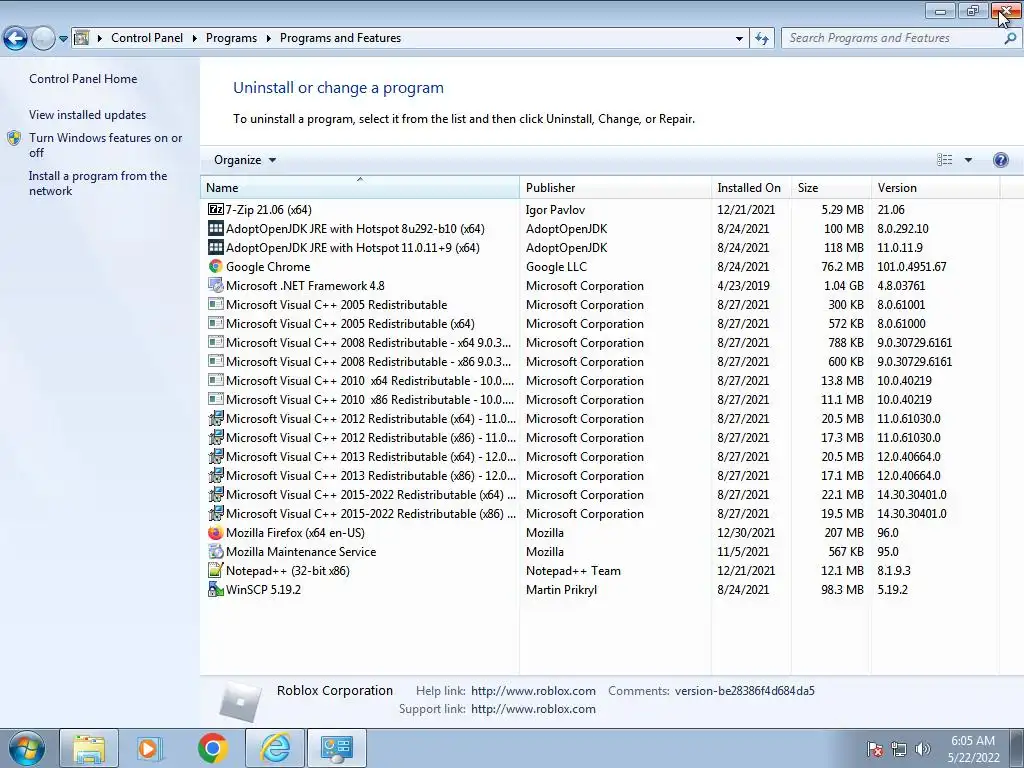
Task: Open Google Chrome from the taskbar
Action: tap(213, 748)
